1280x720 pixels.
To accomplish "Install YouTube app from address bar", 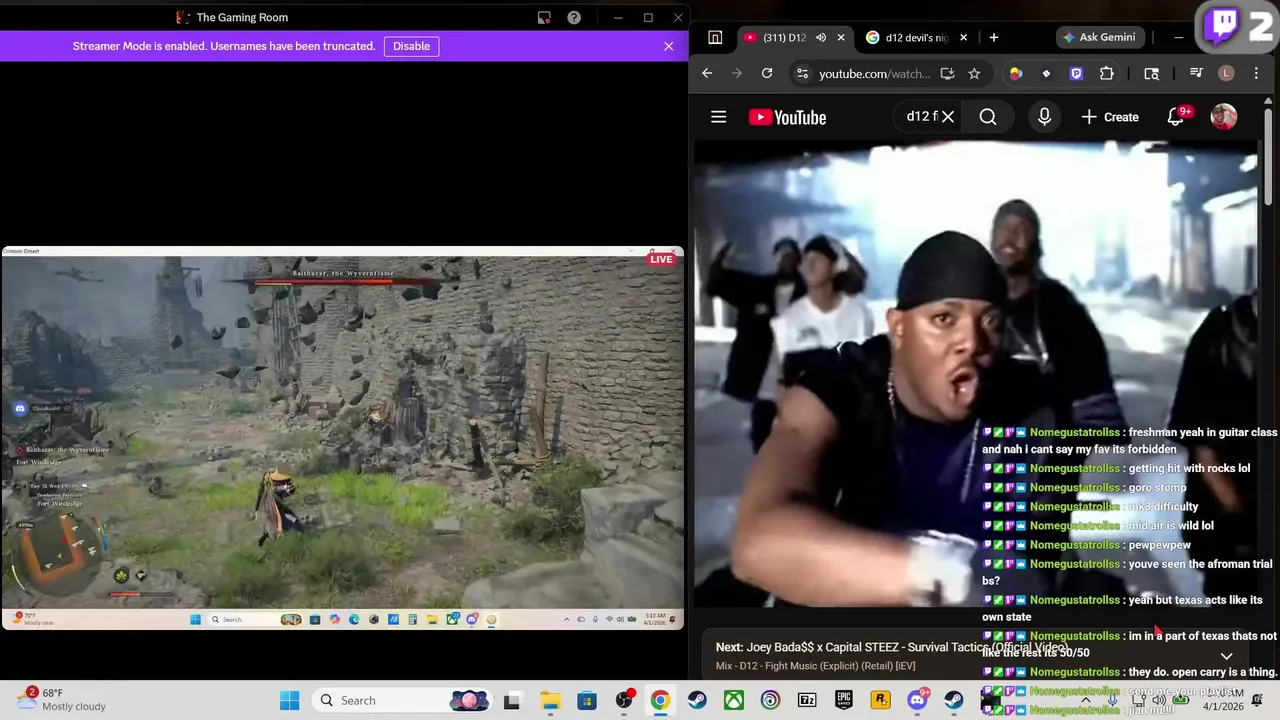I will (947, 73).
